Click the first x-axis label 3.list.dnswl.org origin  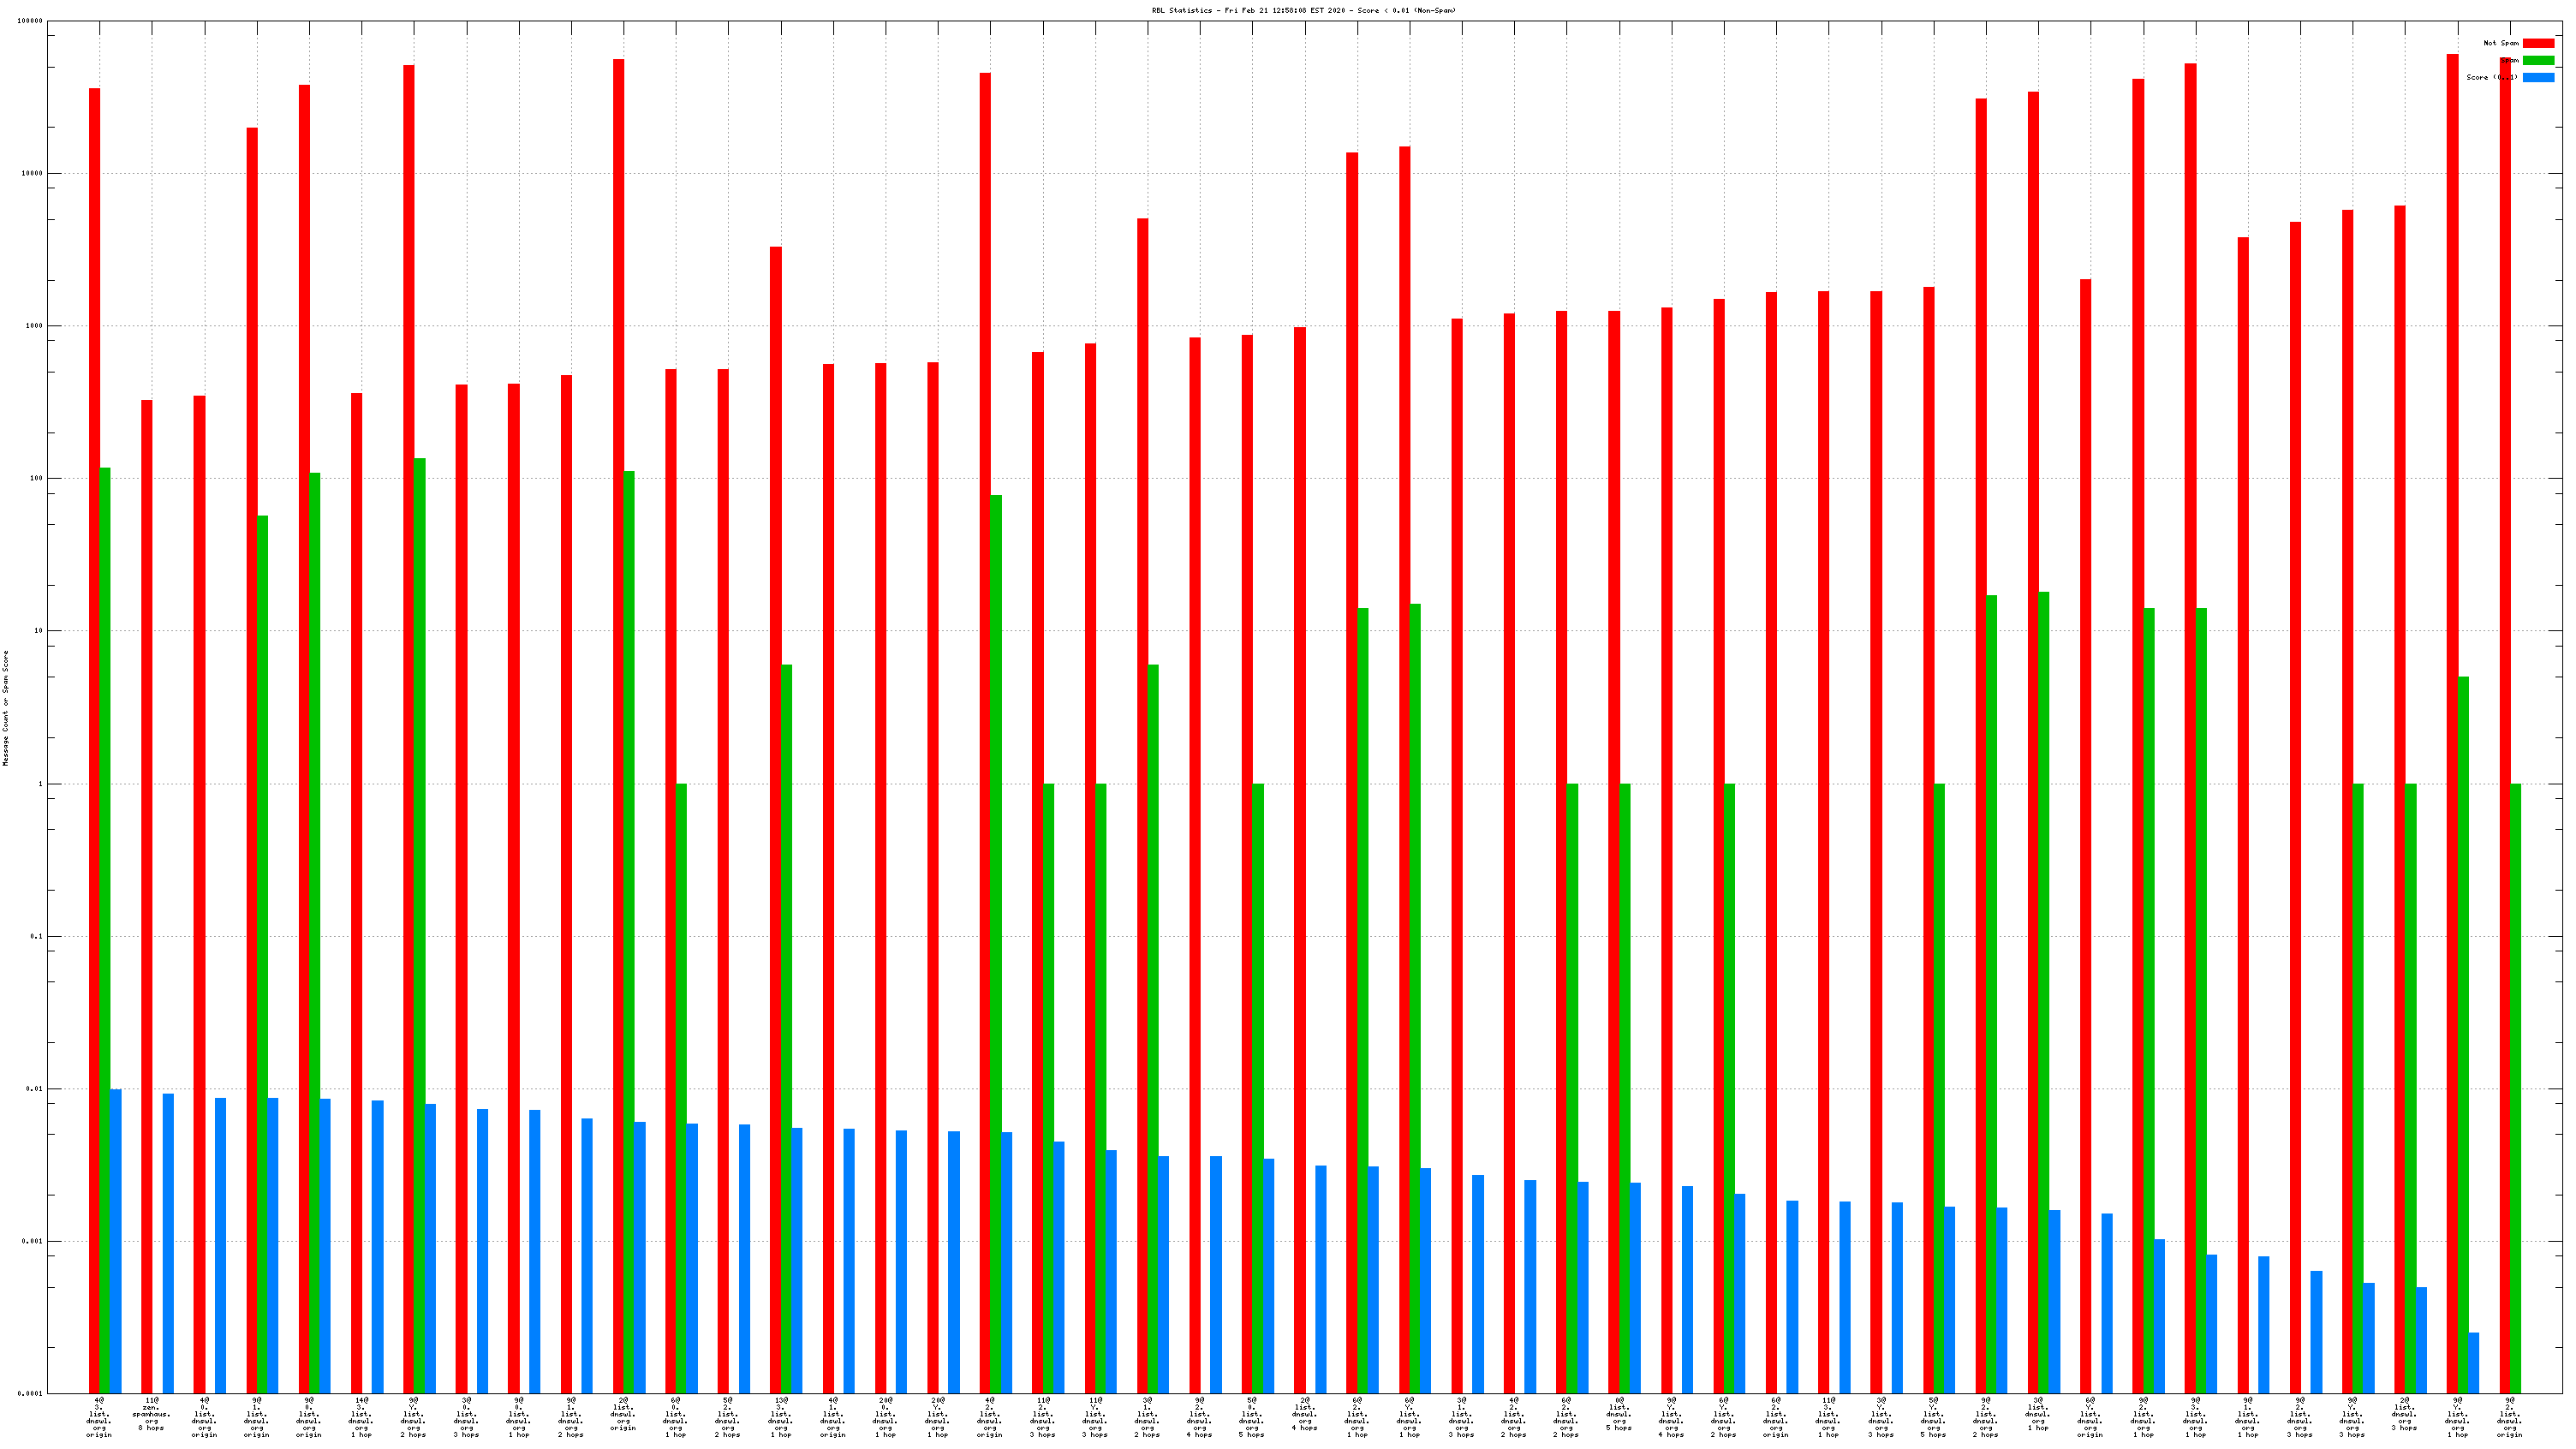pos(99,1417)
